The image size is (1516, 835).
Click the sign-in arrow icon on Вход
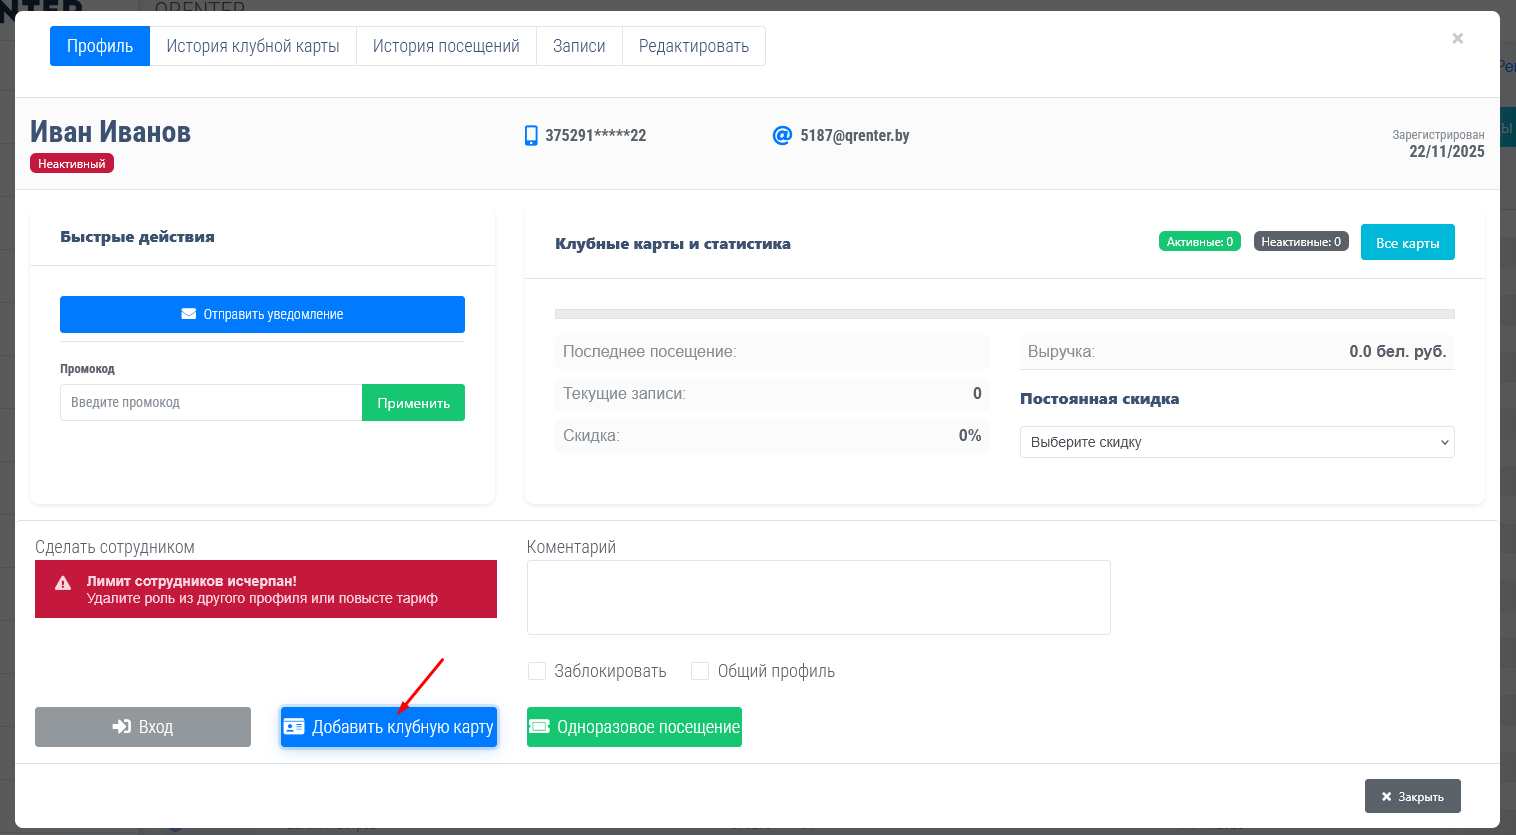(x=122, y=727)
